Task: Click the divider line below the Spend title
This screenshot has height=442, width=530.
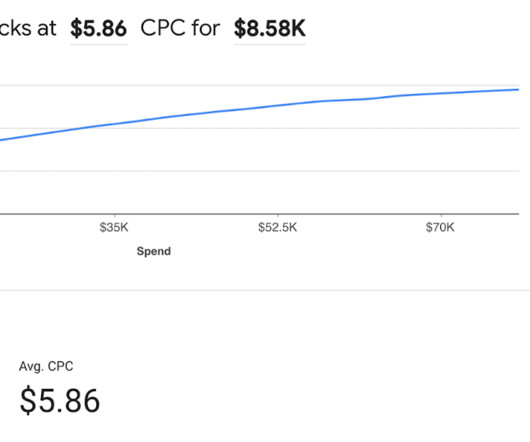Action: click(x=265, y=290)
